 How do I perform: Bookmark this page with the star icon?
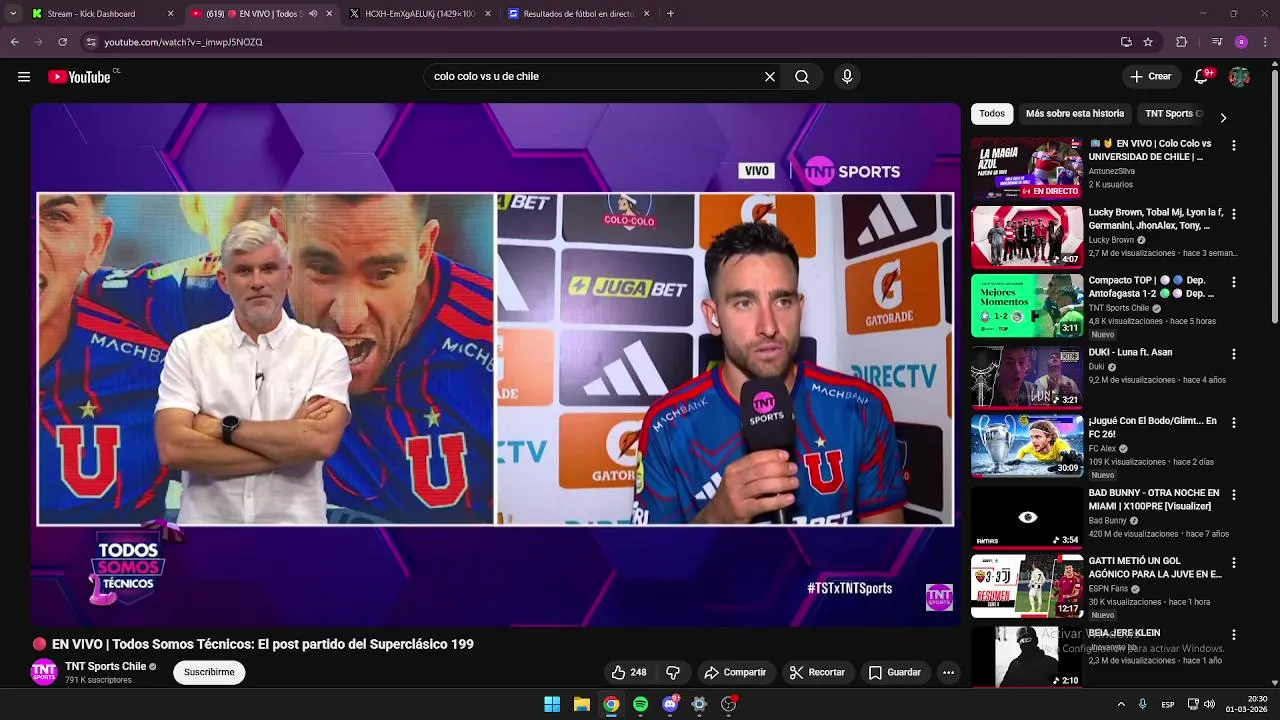(x=1148, y=42)
